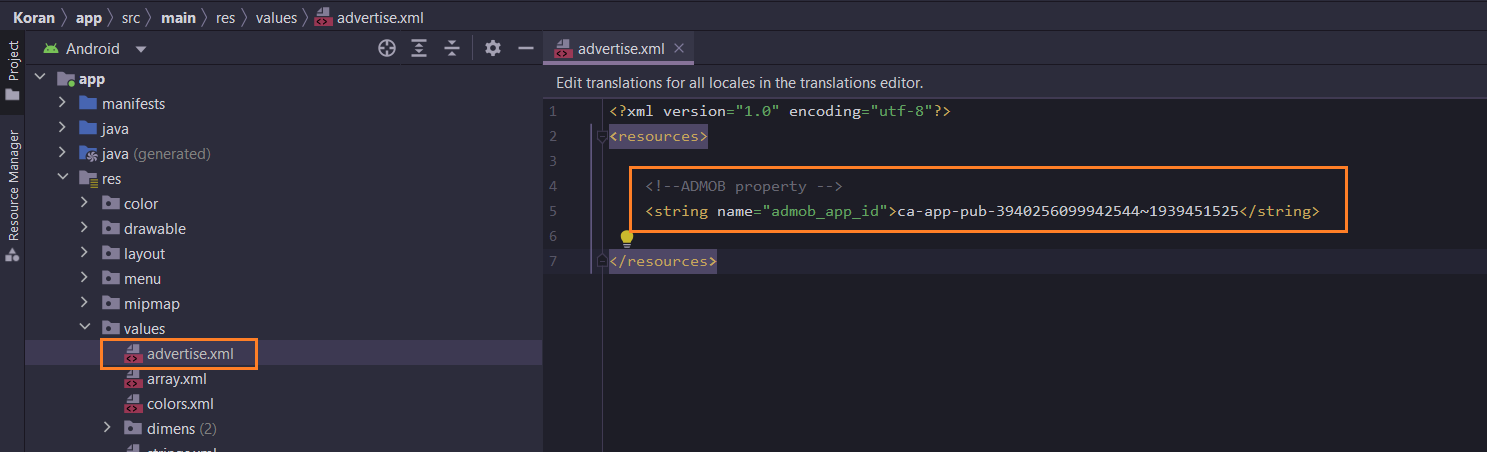Hide the Project panel with minus icon

tap(525, 48)
